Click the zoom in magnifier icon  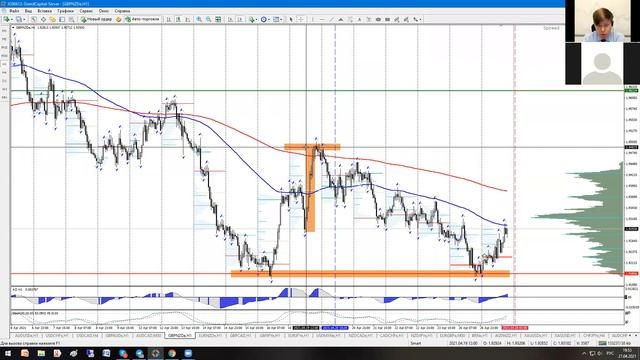coord(199,19)
